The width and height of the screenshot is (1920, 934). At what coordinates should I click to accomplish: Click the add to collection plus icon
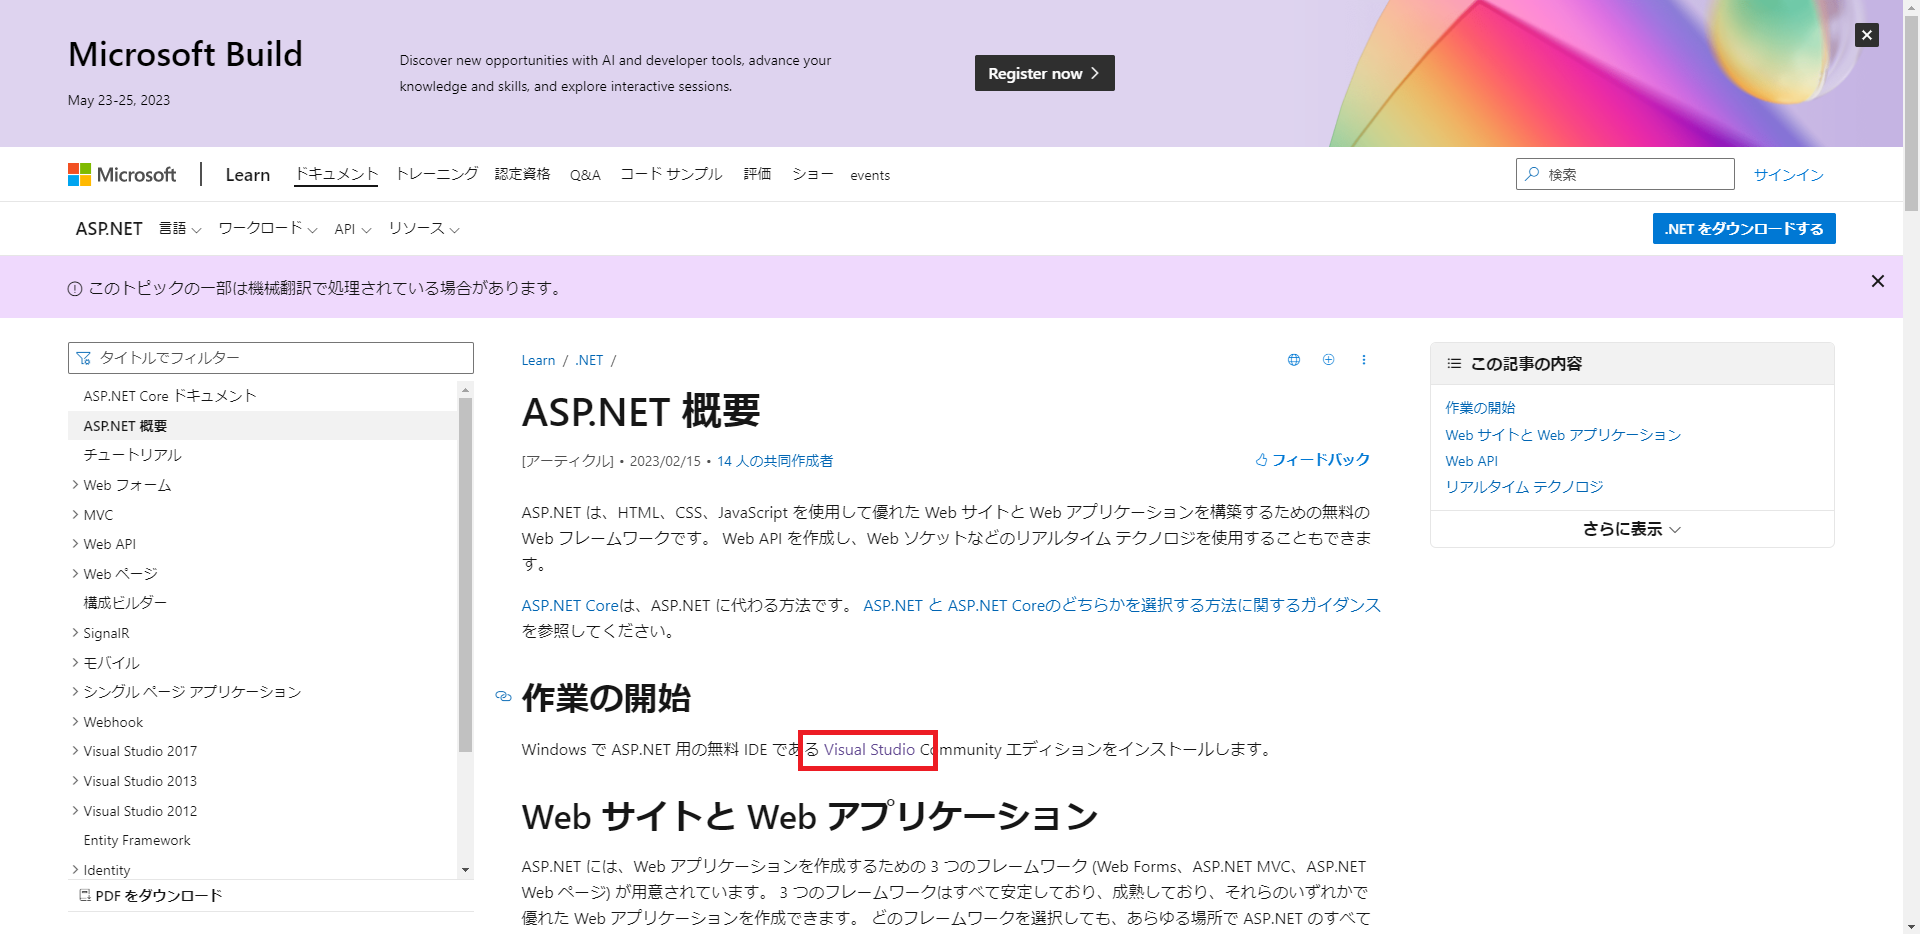[1328, 360]
